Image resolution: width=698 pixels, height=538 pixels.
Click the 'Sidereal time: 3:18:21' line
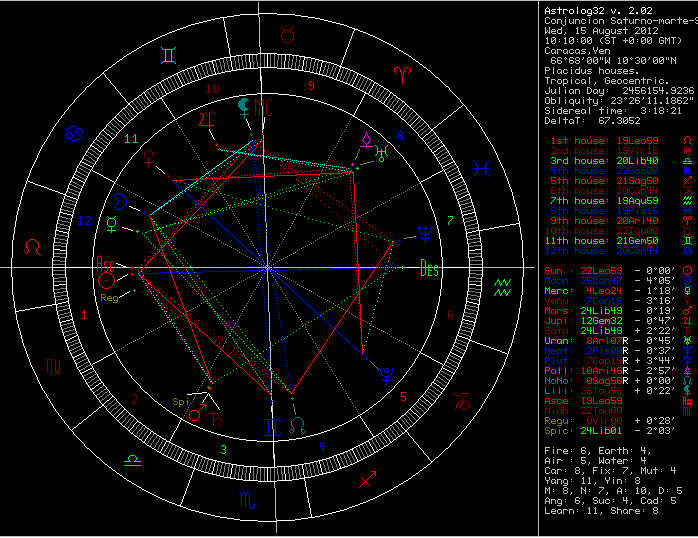613,111
